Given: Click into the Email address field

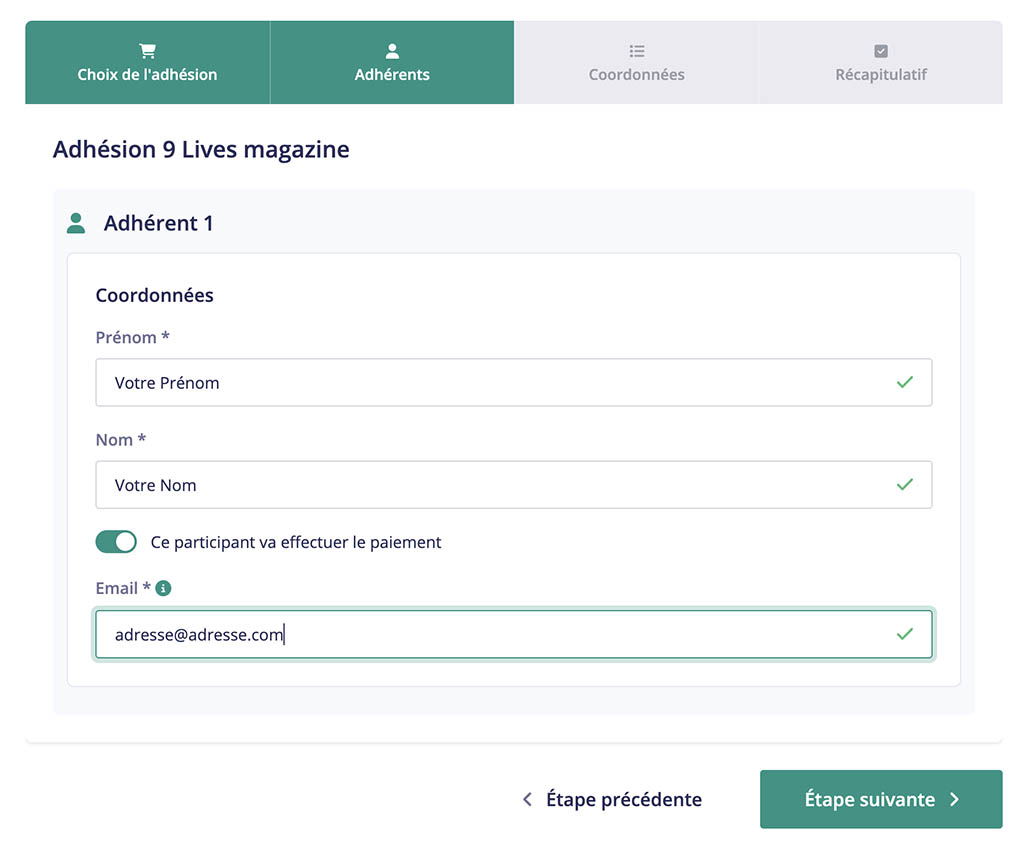Looking at the screenshot, I should (514, 634).
